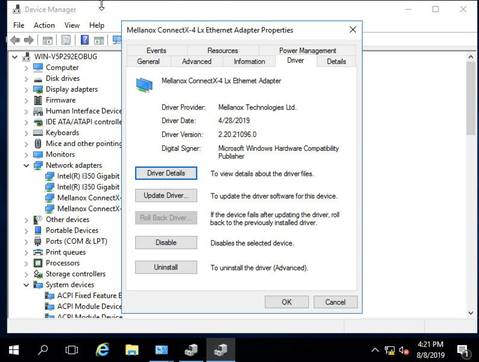Image resolution: width=479 pixels, height=362 pixels.
Task: Click the Storage controllers icon
Action: (38, 274)
